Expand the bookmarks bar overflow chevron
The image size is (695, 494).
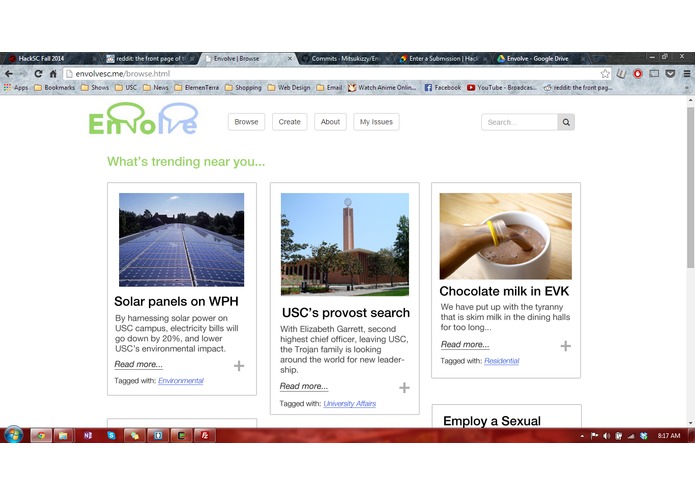click(x=687, y=88)
